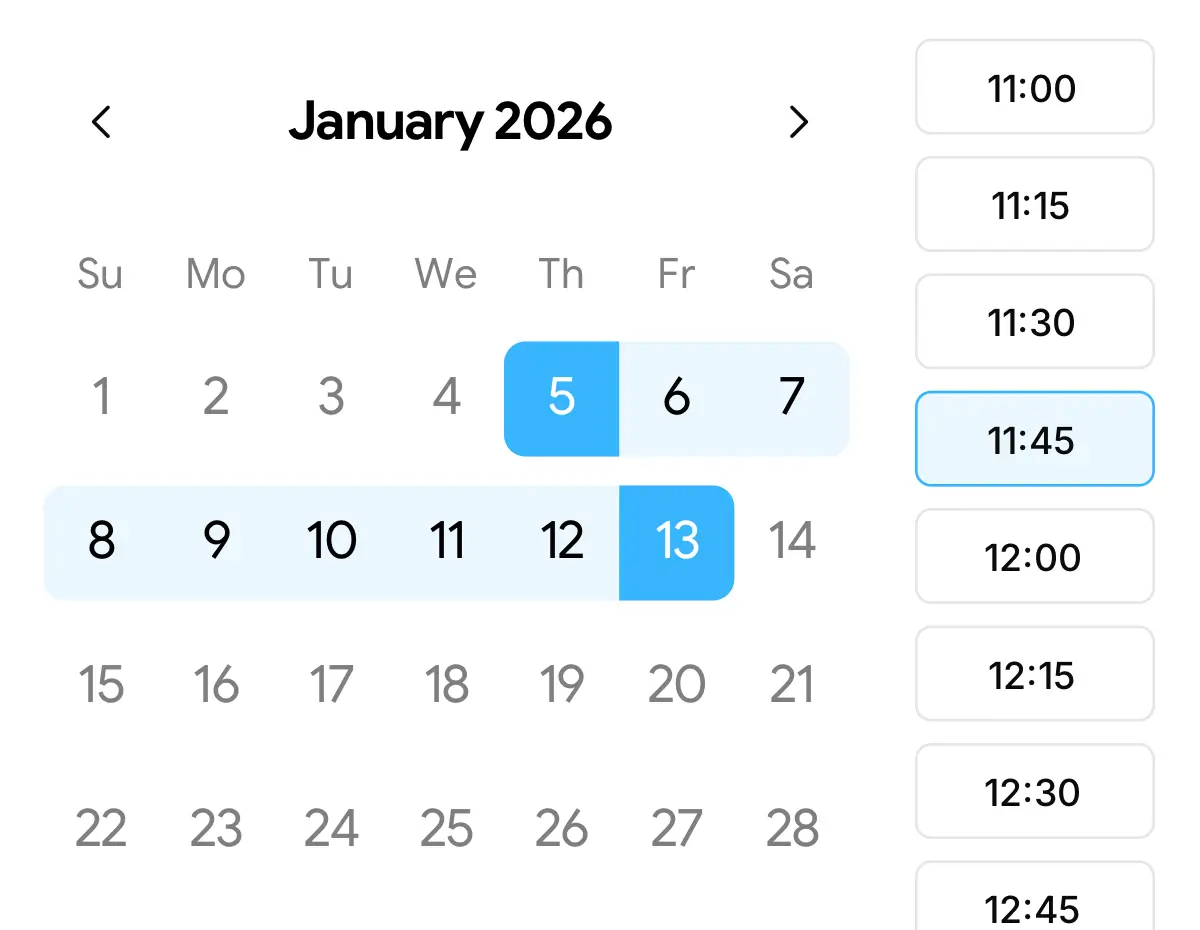Click day 10 within the highlighted range
This screenshot has width=1200, height=930.
[331, 542]
